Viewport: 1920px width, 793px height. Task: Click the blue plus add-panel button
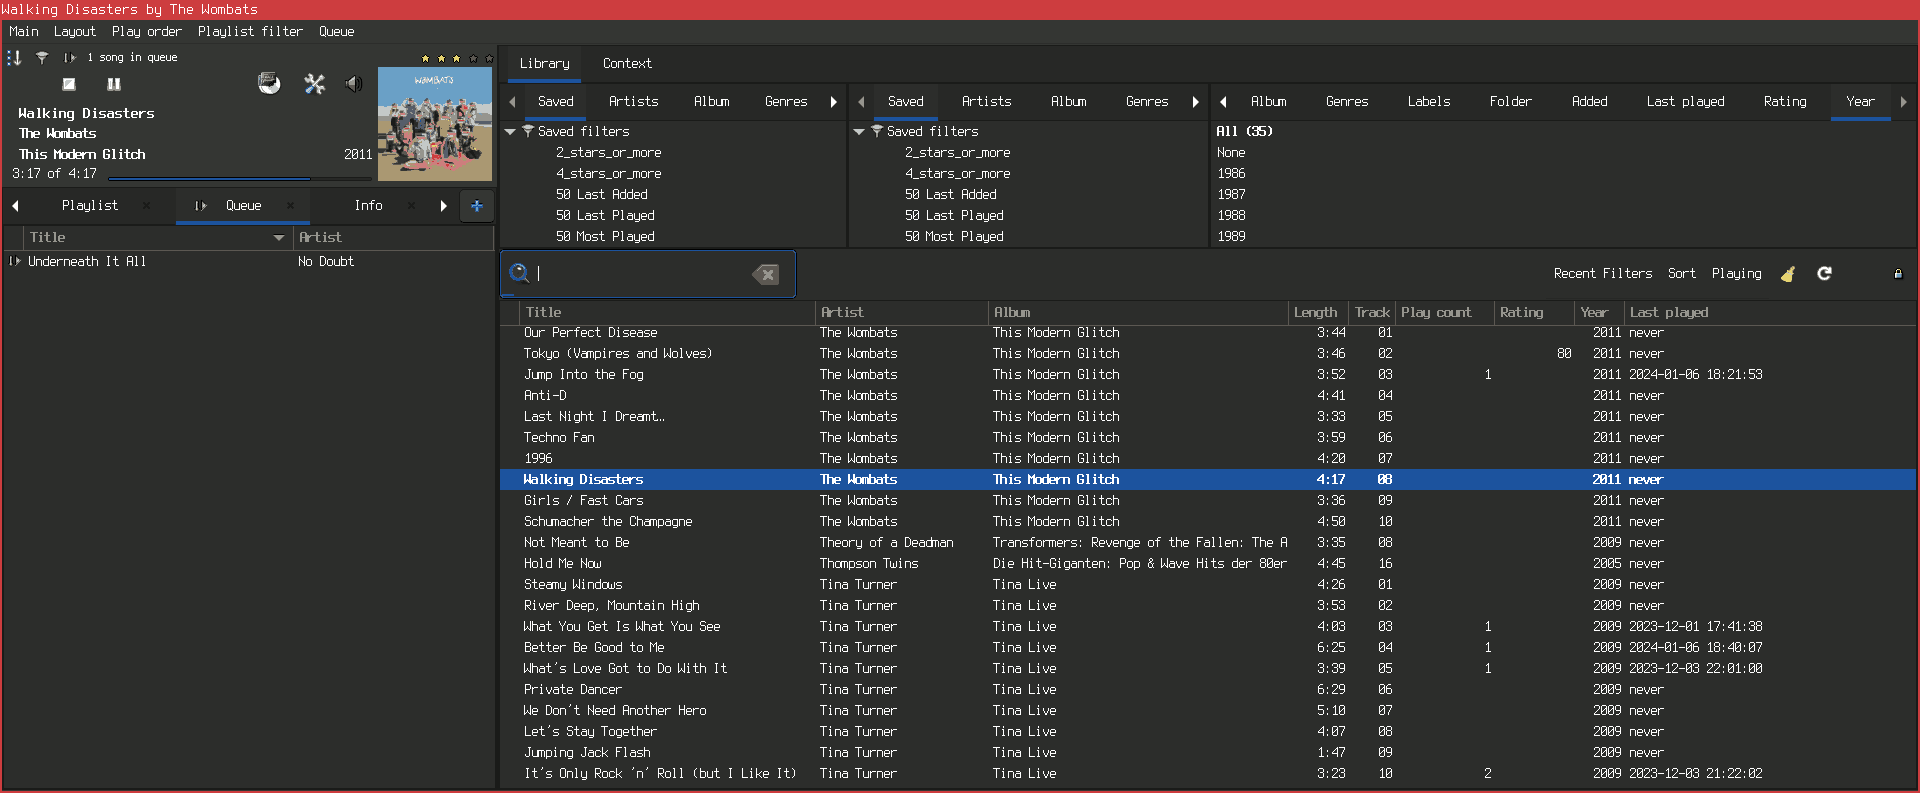click(x=477, y=206)
